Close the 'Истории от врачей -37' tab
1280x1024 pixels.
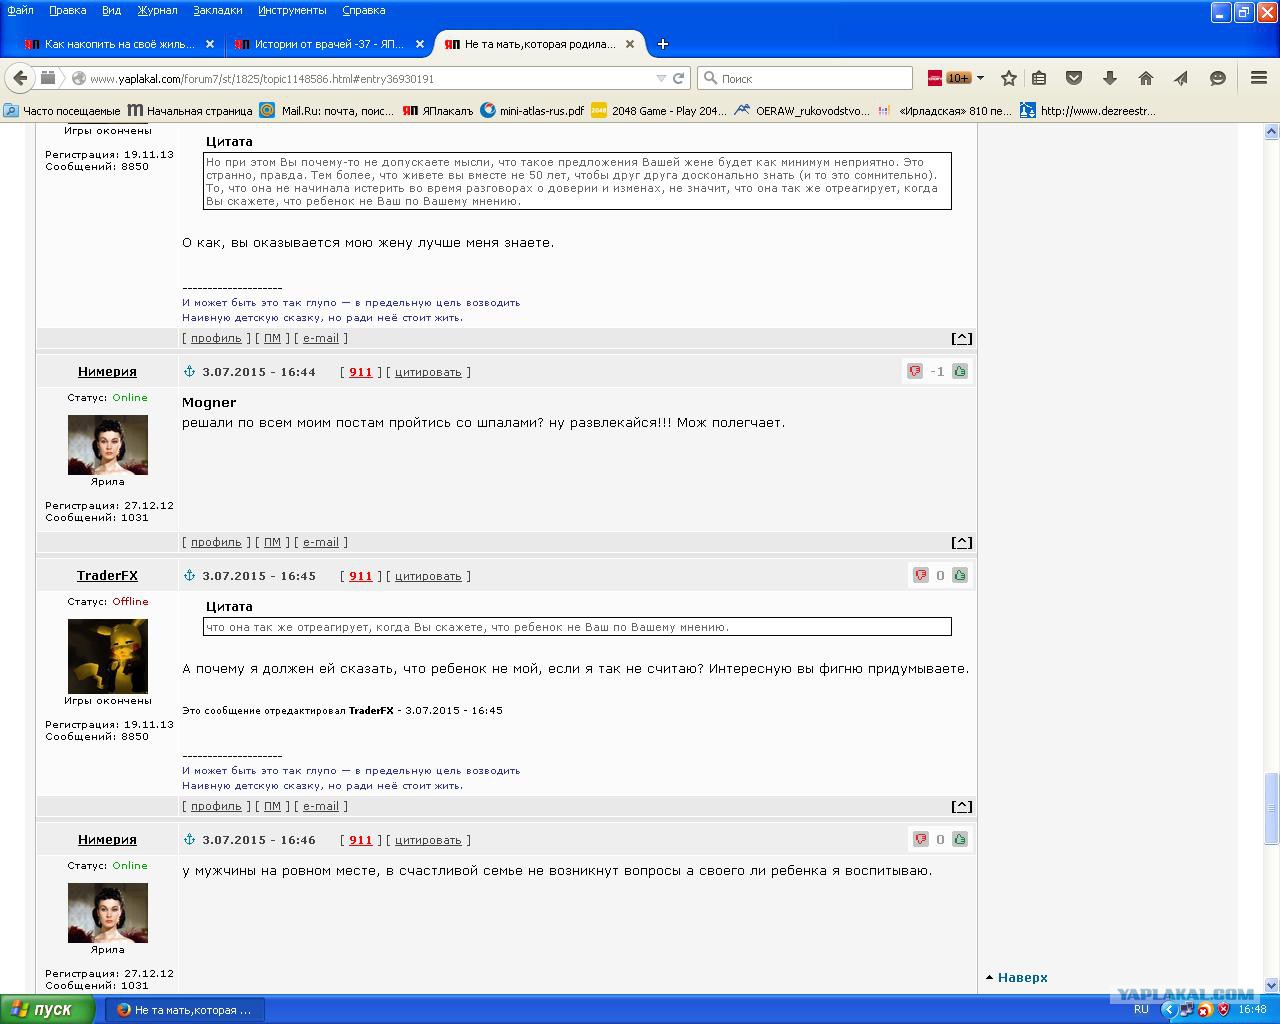[420, 44]
